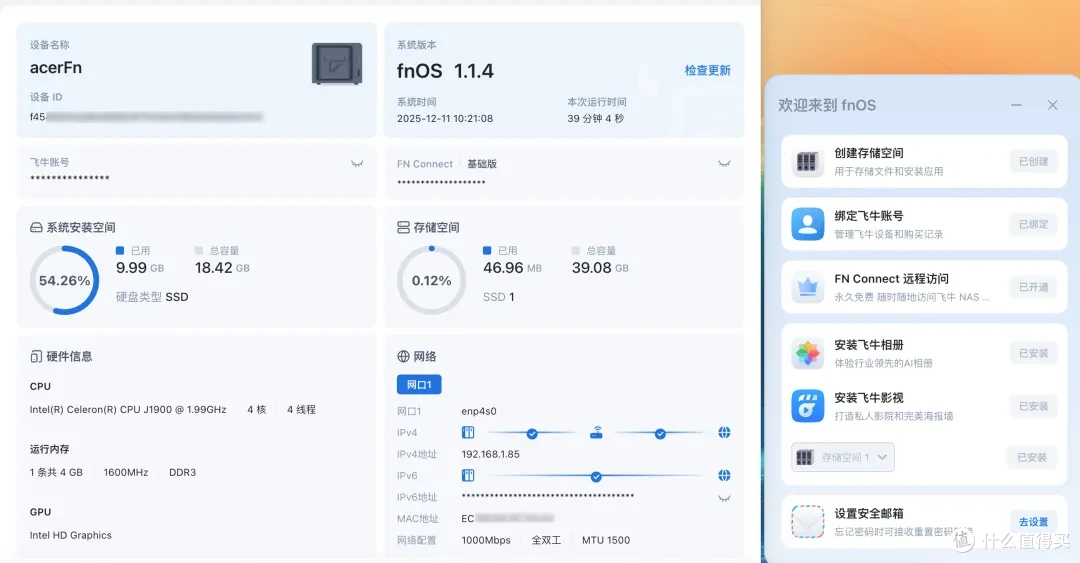
Task: Click 去设置 for security mailbox
Action: [1033, 522]
